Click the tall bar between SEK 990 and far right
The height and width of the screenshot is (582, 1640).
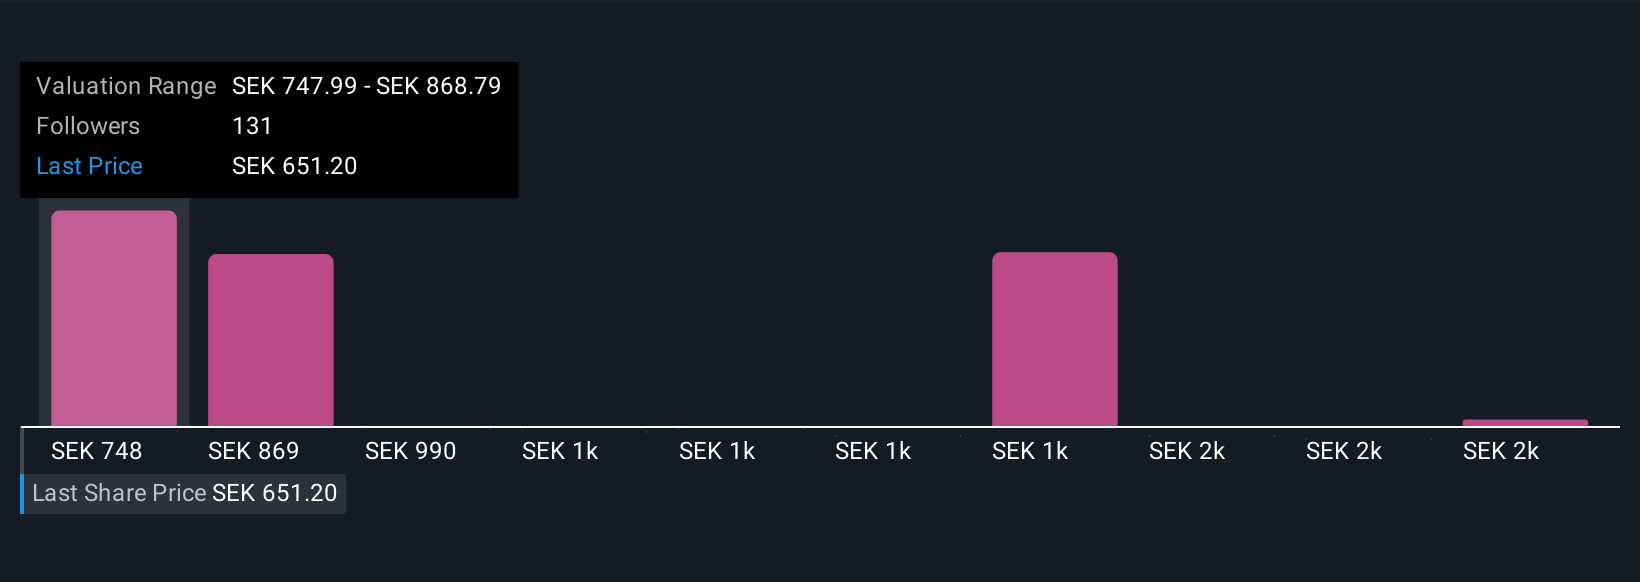(x=1055, y=339)
